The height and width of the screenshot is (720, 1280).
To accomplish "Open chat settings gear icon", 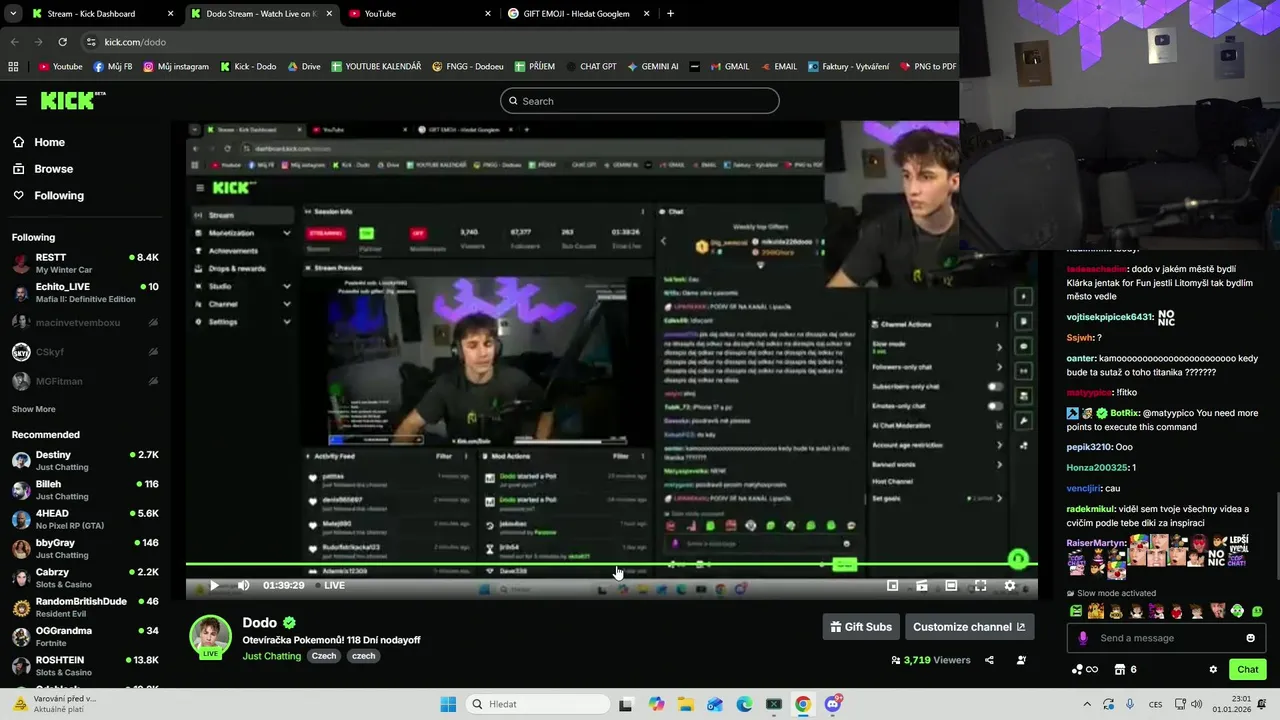I will (1213, 670).
